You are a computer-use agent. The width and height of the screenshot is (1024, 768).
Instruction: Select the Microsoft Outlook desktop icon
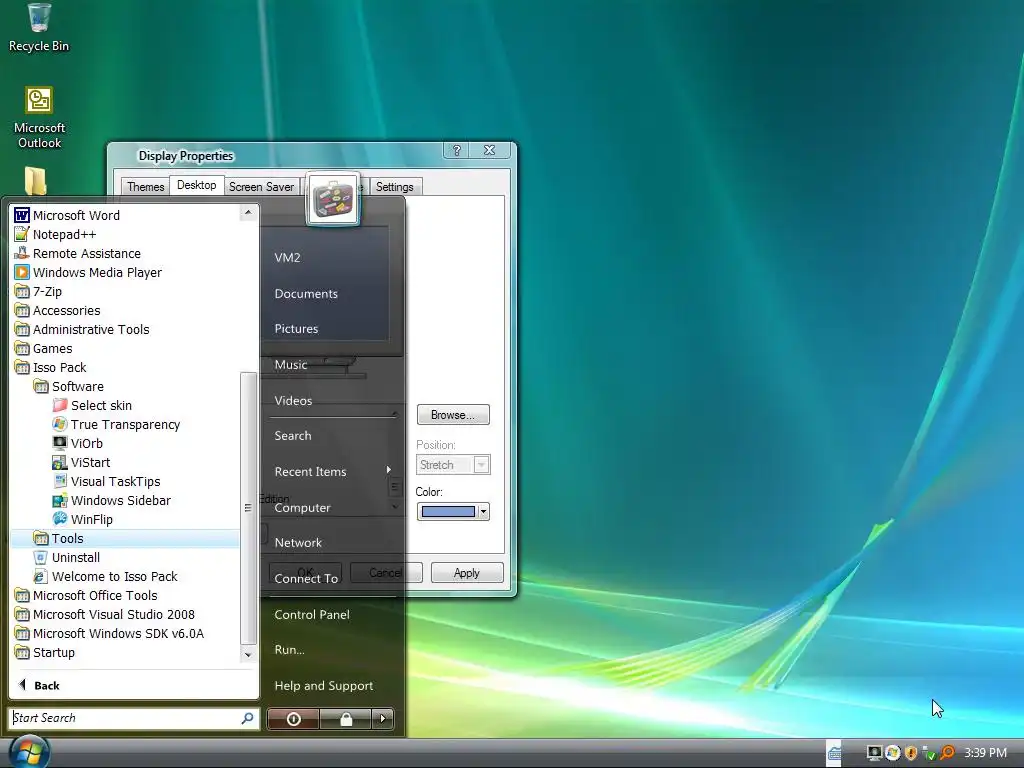pos(39,118)
